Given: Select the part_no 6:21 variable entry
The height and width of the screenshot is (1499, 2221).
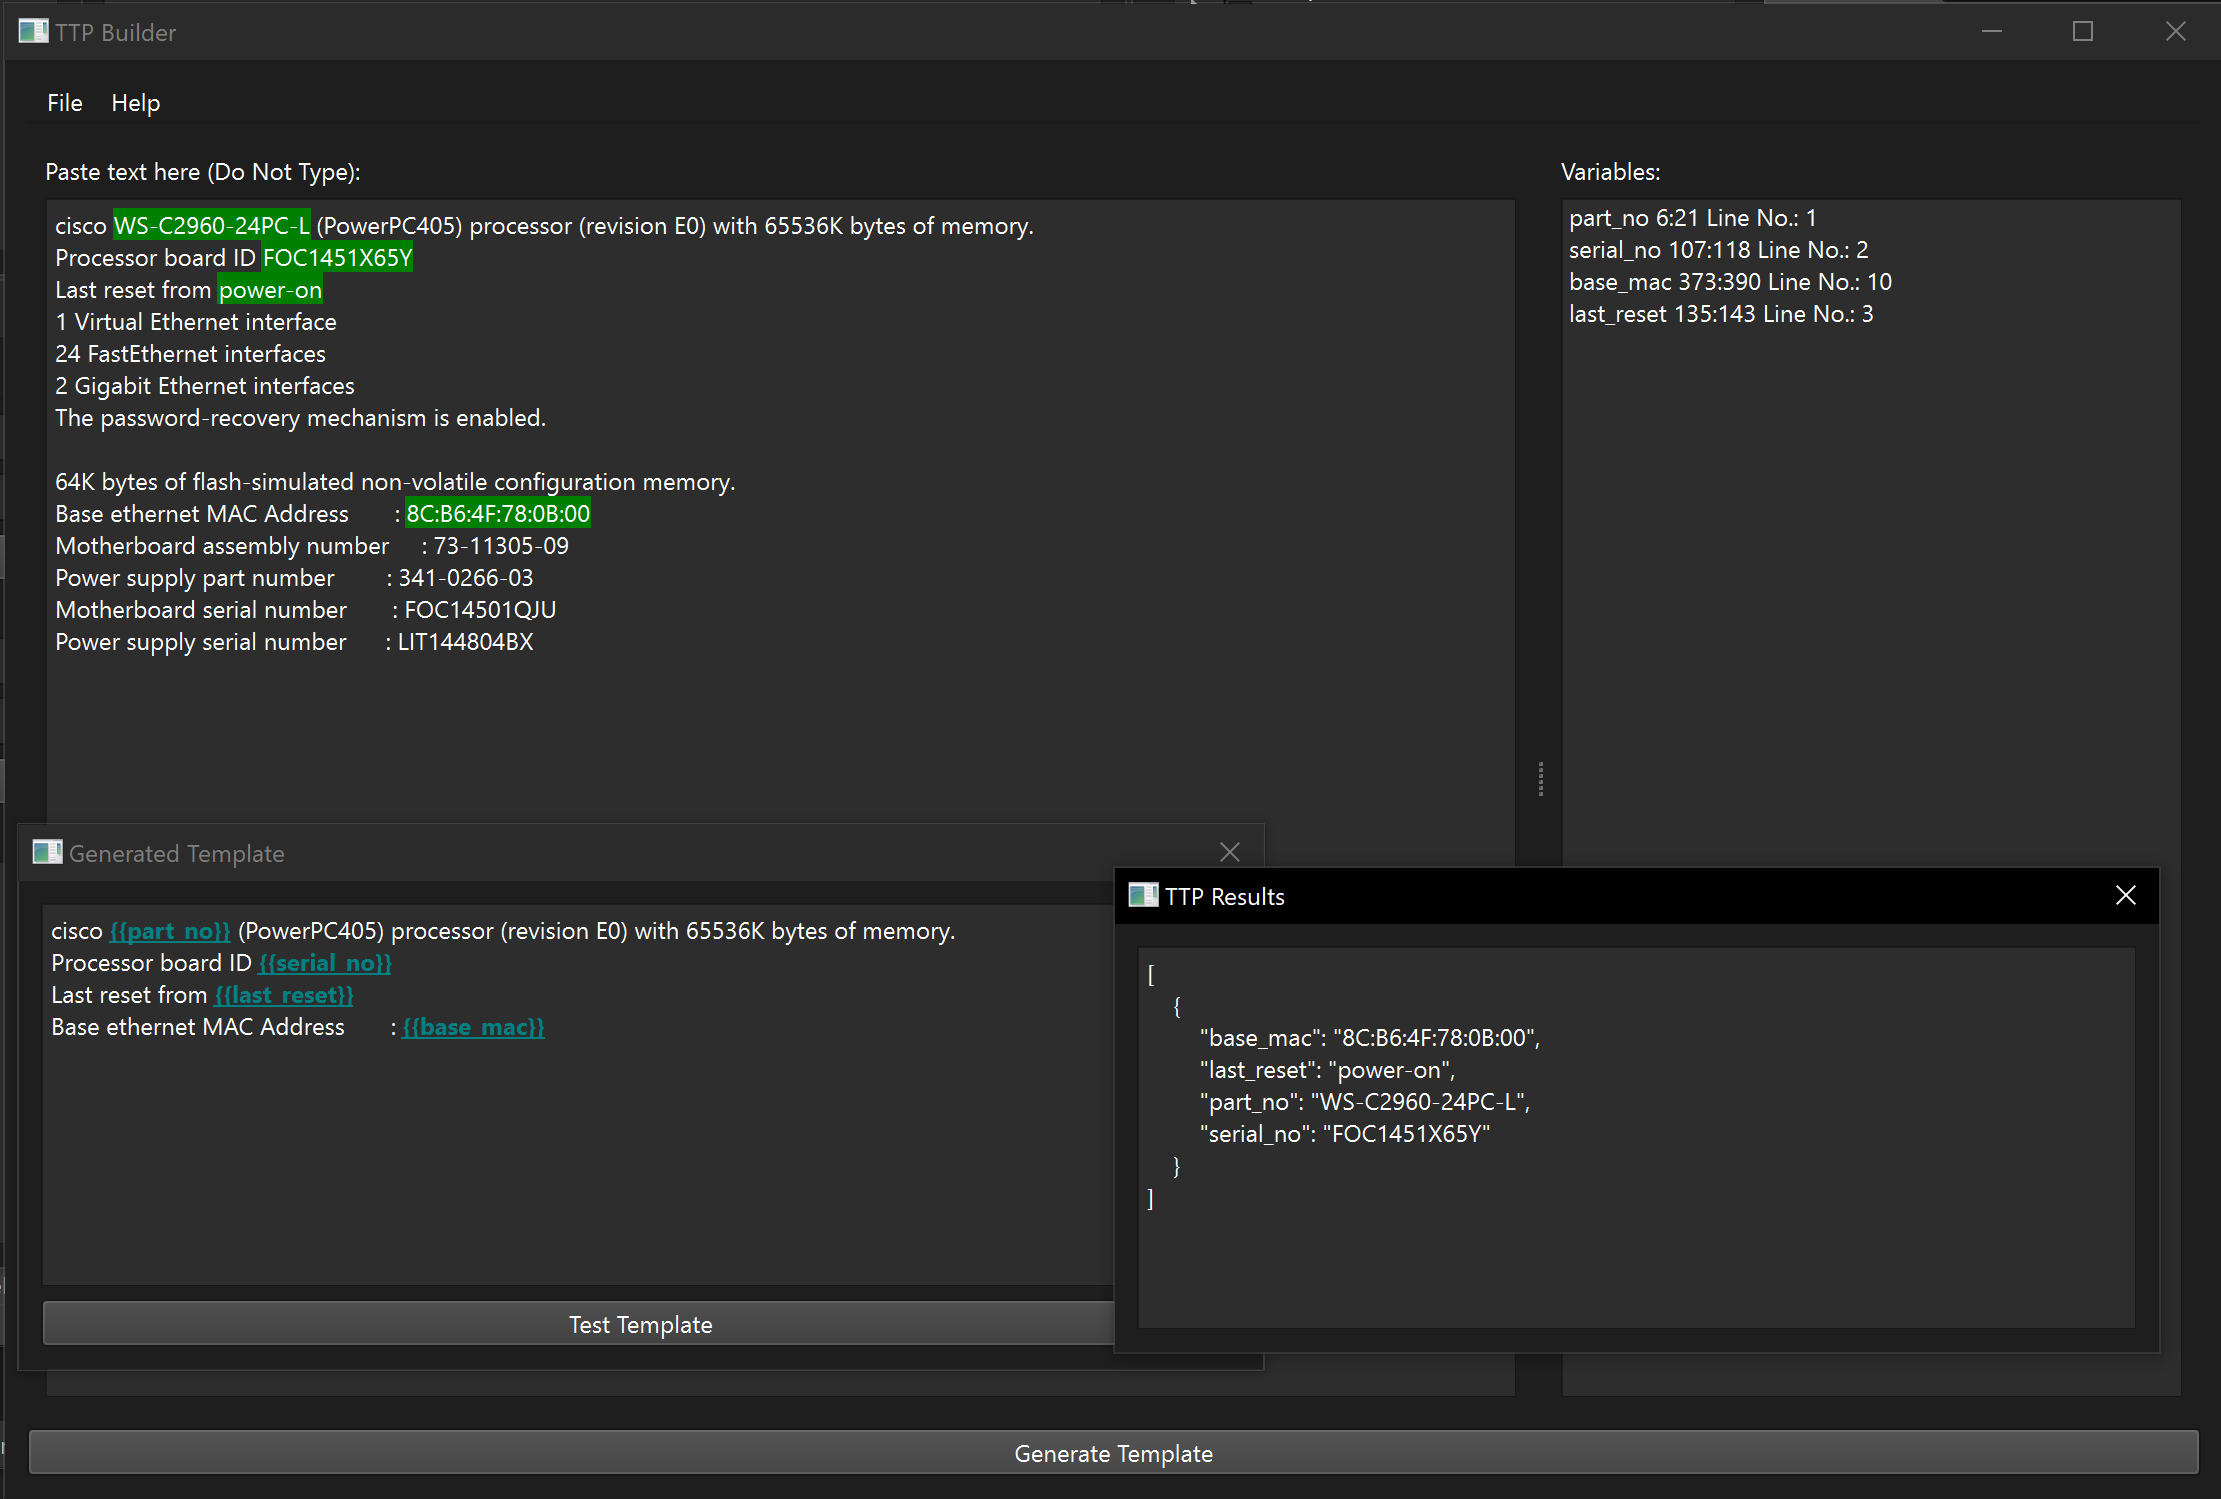Looking at the screenshot, I should click(x=1692, y=218).
